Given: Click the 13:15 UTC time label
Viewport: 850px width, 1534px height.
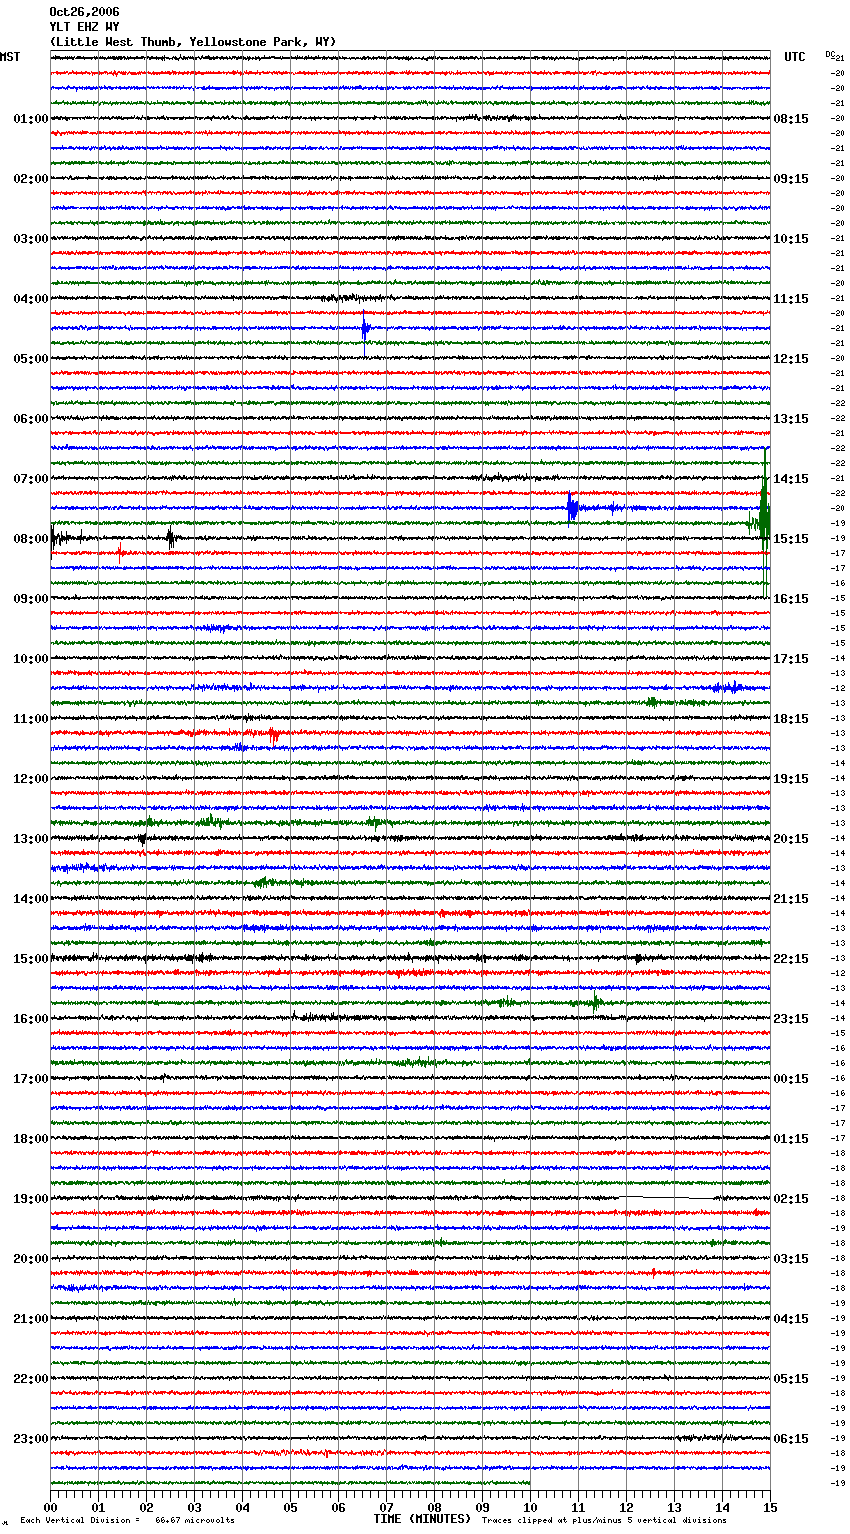Looking at the screenshot, I should click(x=791, y=419).
